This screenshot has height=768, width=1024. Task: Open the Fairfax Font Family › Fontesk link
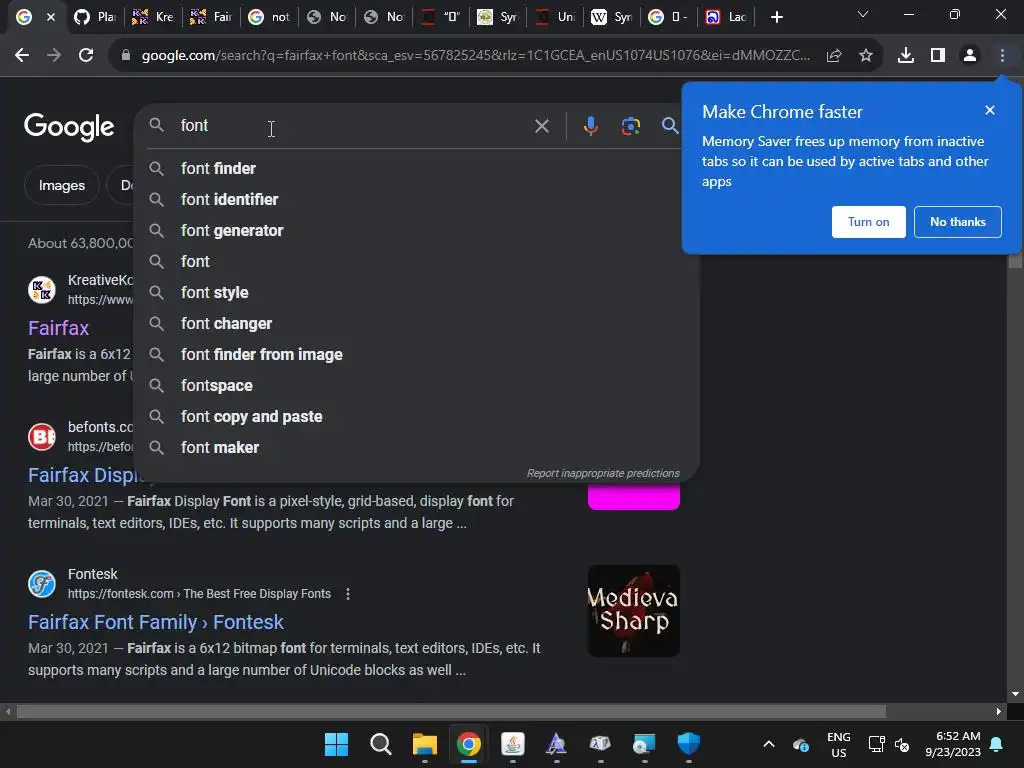pos(155,622)
